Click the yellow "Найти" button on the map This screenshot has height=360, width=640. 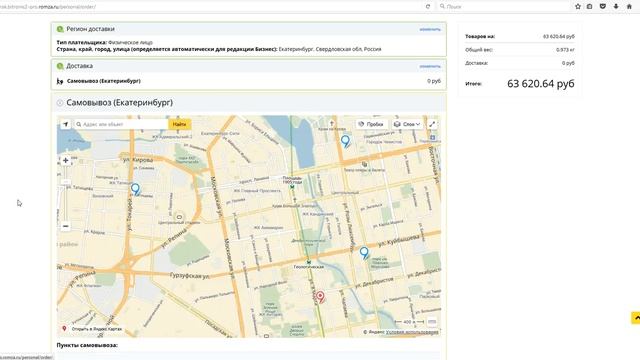[x=180, y=124]
